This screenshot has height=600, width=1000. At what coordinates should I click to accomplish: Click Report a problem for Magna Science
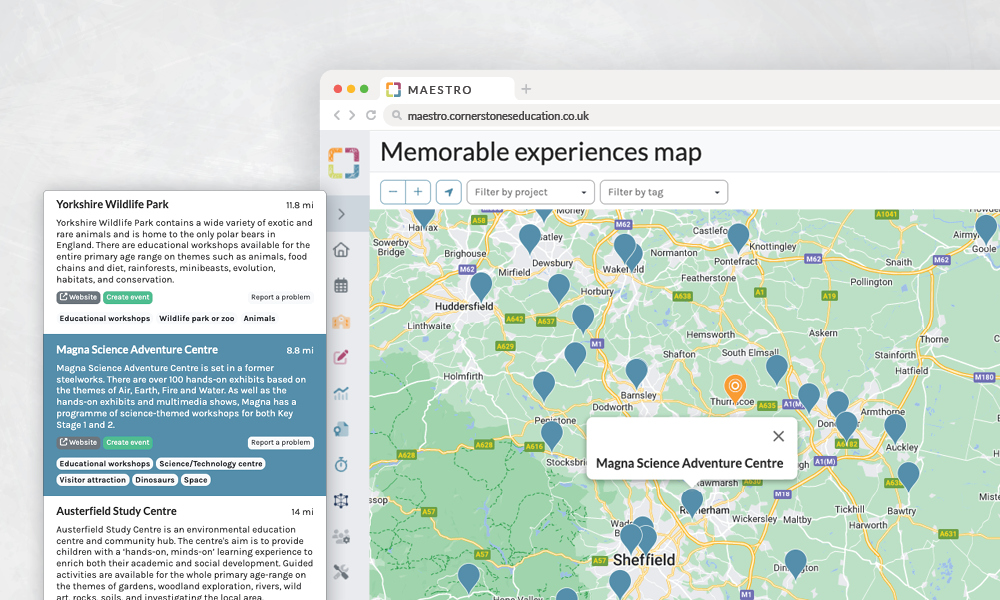(280, 443)
